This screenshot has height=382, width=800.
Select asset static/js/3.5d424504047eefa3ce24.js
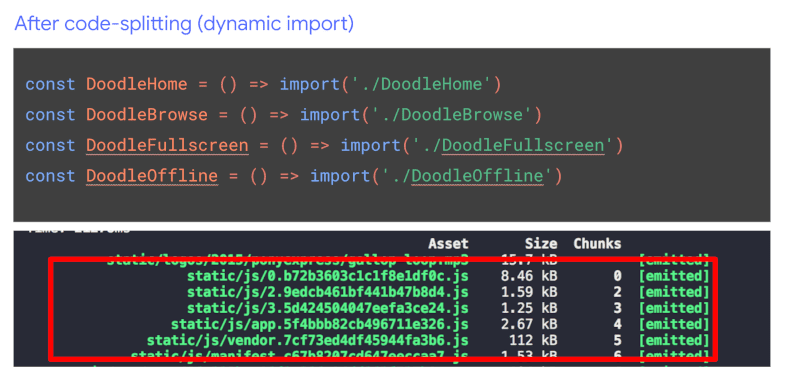pos(328,309)
